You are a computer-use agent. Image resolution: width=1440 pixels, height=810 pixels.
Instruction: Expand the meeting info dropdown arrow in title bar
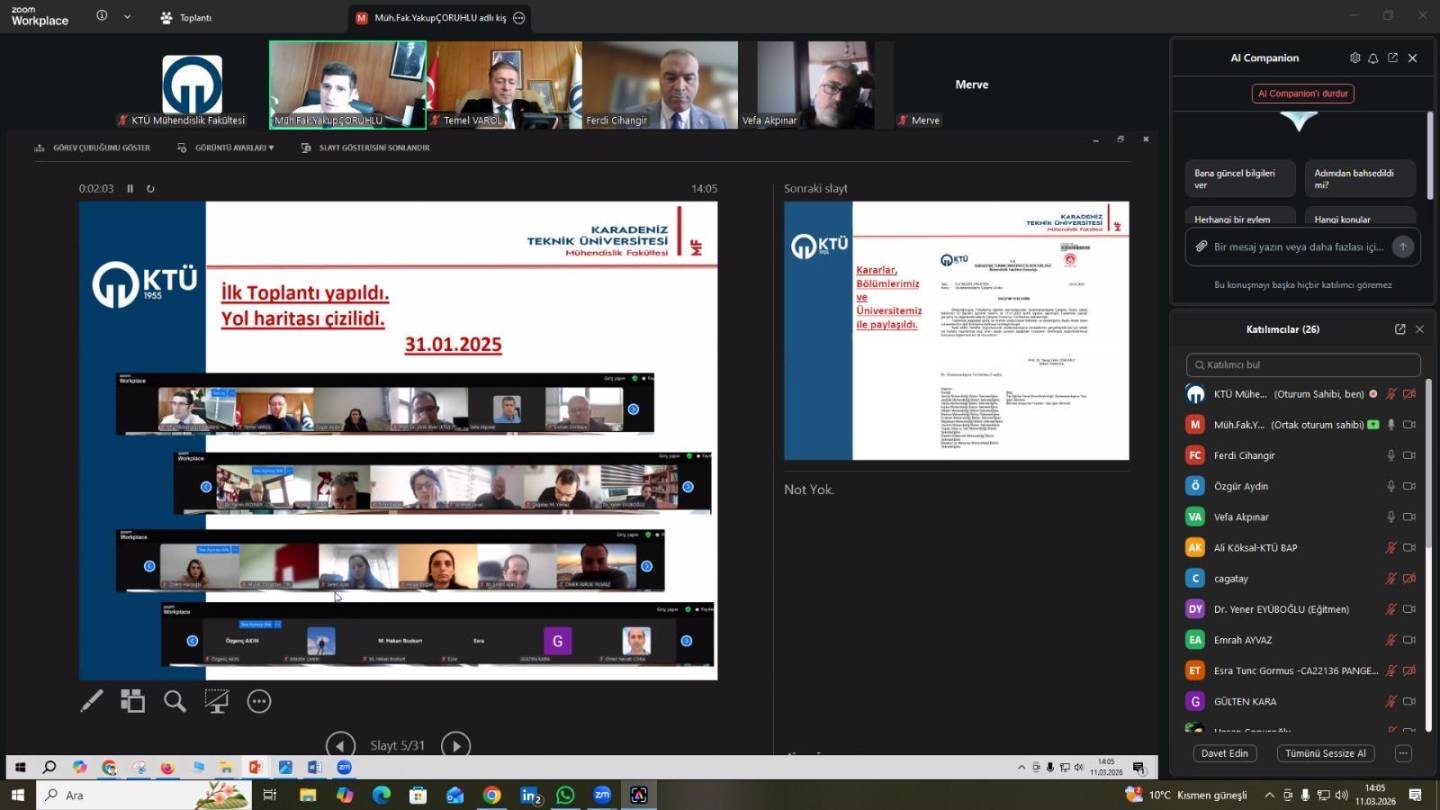pyautogui.click(x=127, y=17)
